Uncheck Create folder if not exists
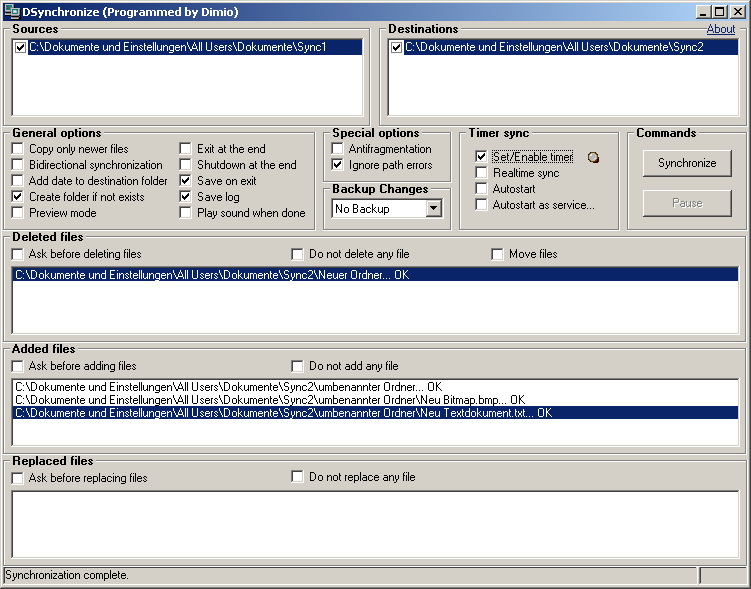 click(x=18, y=197)
